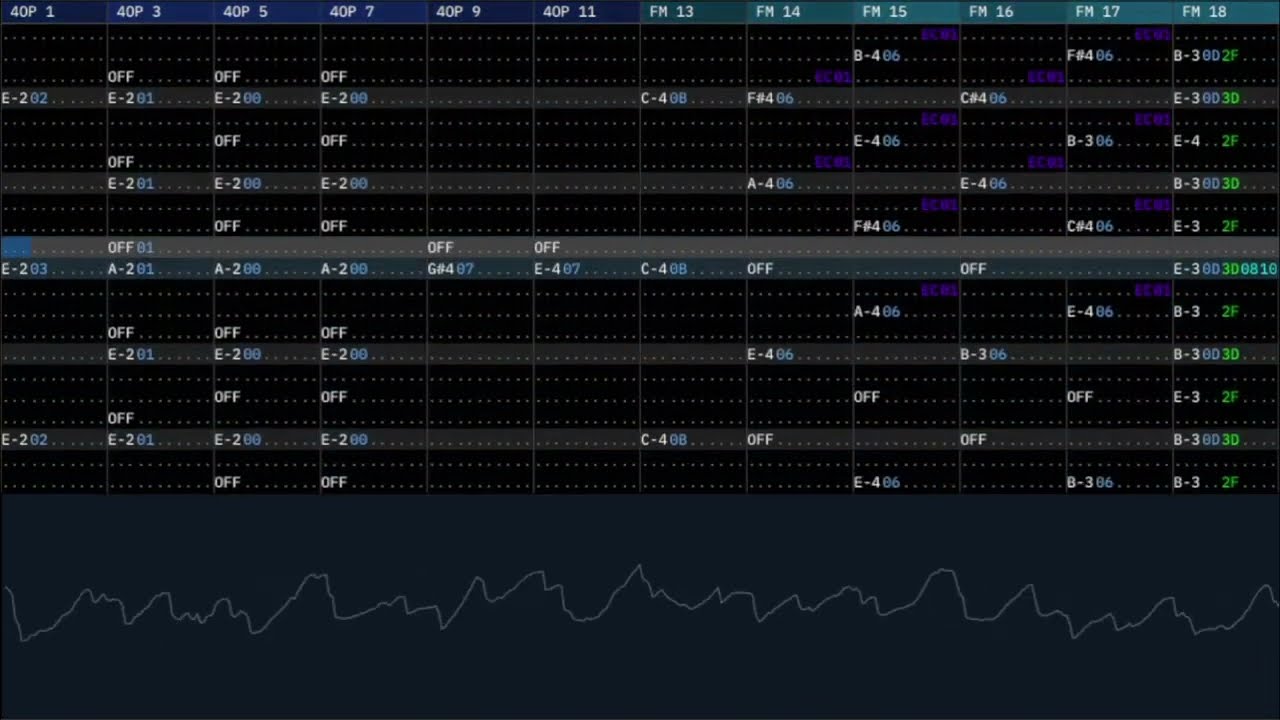Viewport: 1280px width, 720px height.
Task: Select the F#4 06 note in FM 15
Action: (x=877, y=226)
